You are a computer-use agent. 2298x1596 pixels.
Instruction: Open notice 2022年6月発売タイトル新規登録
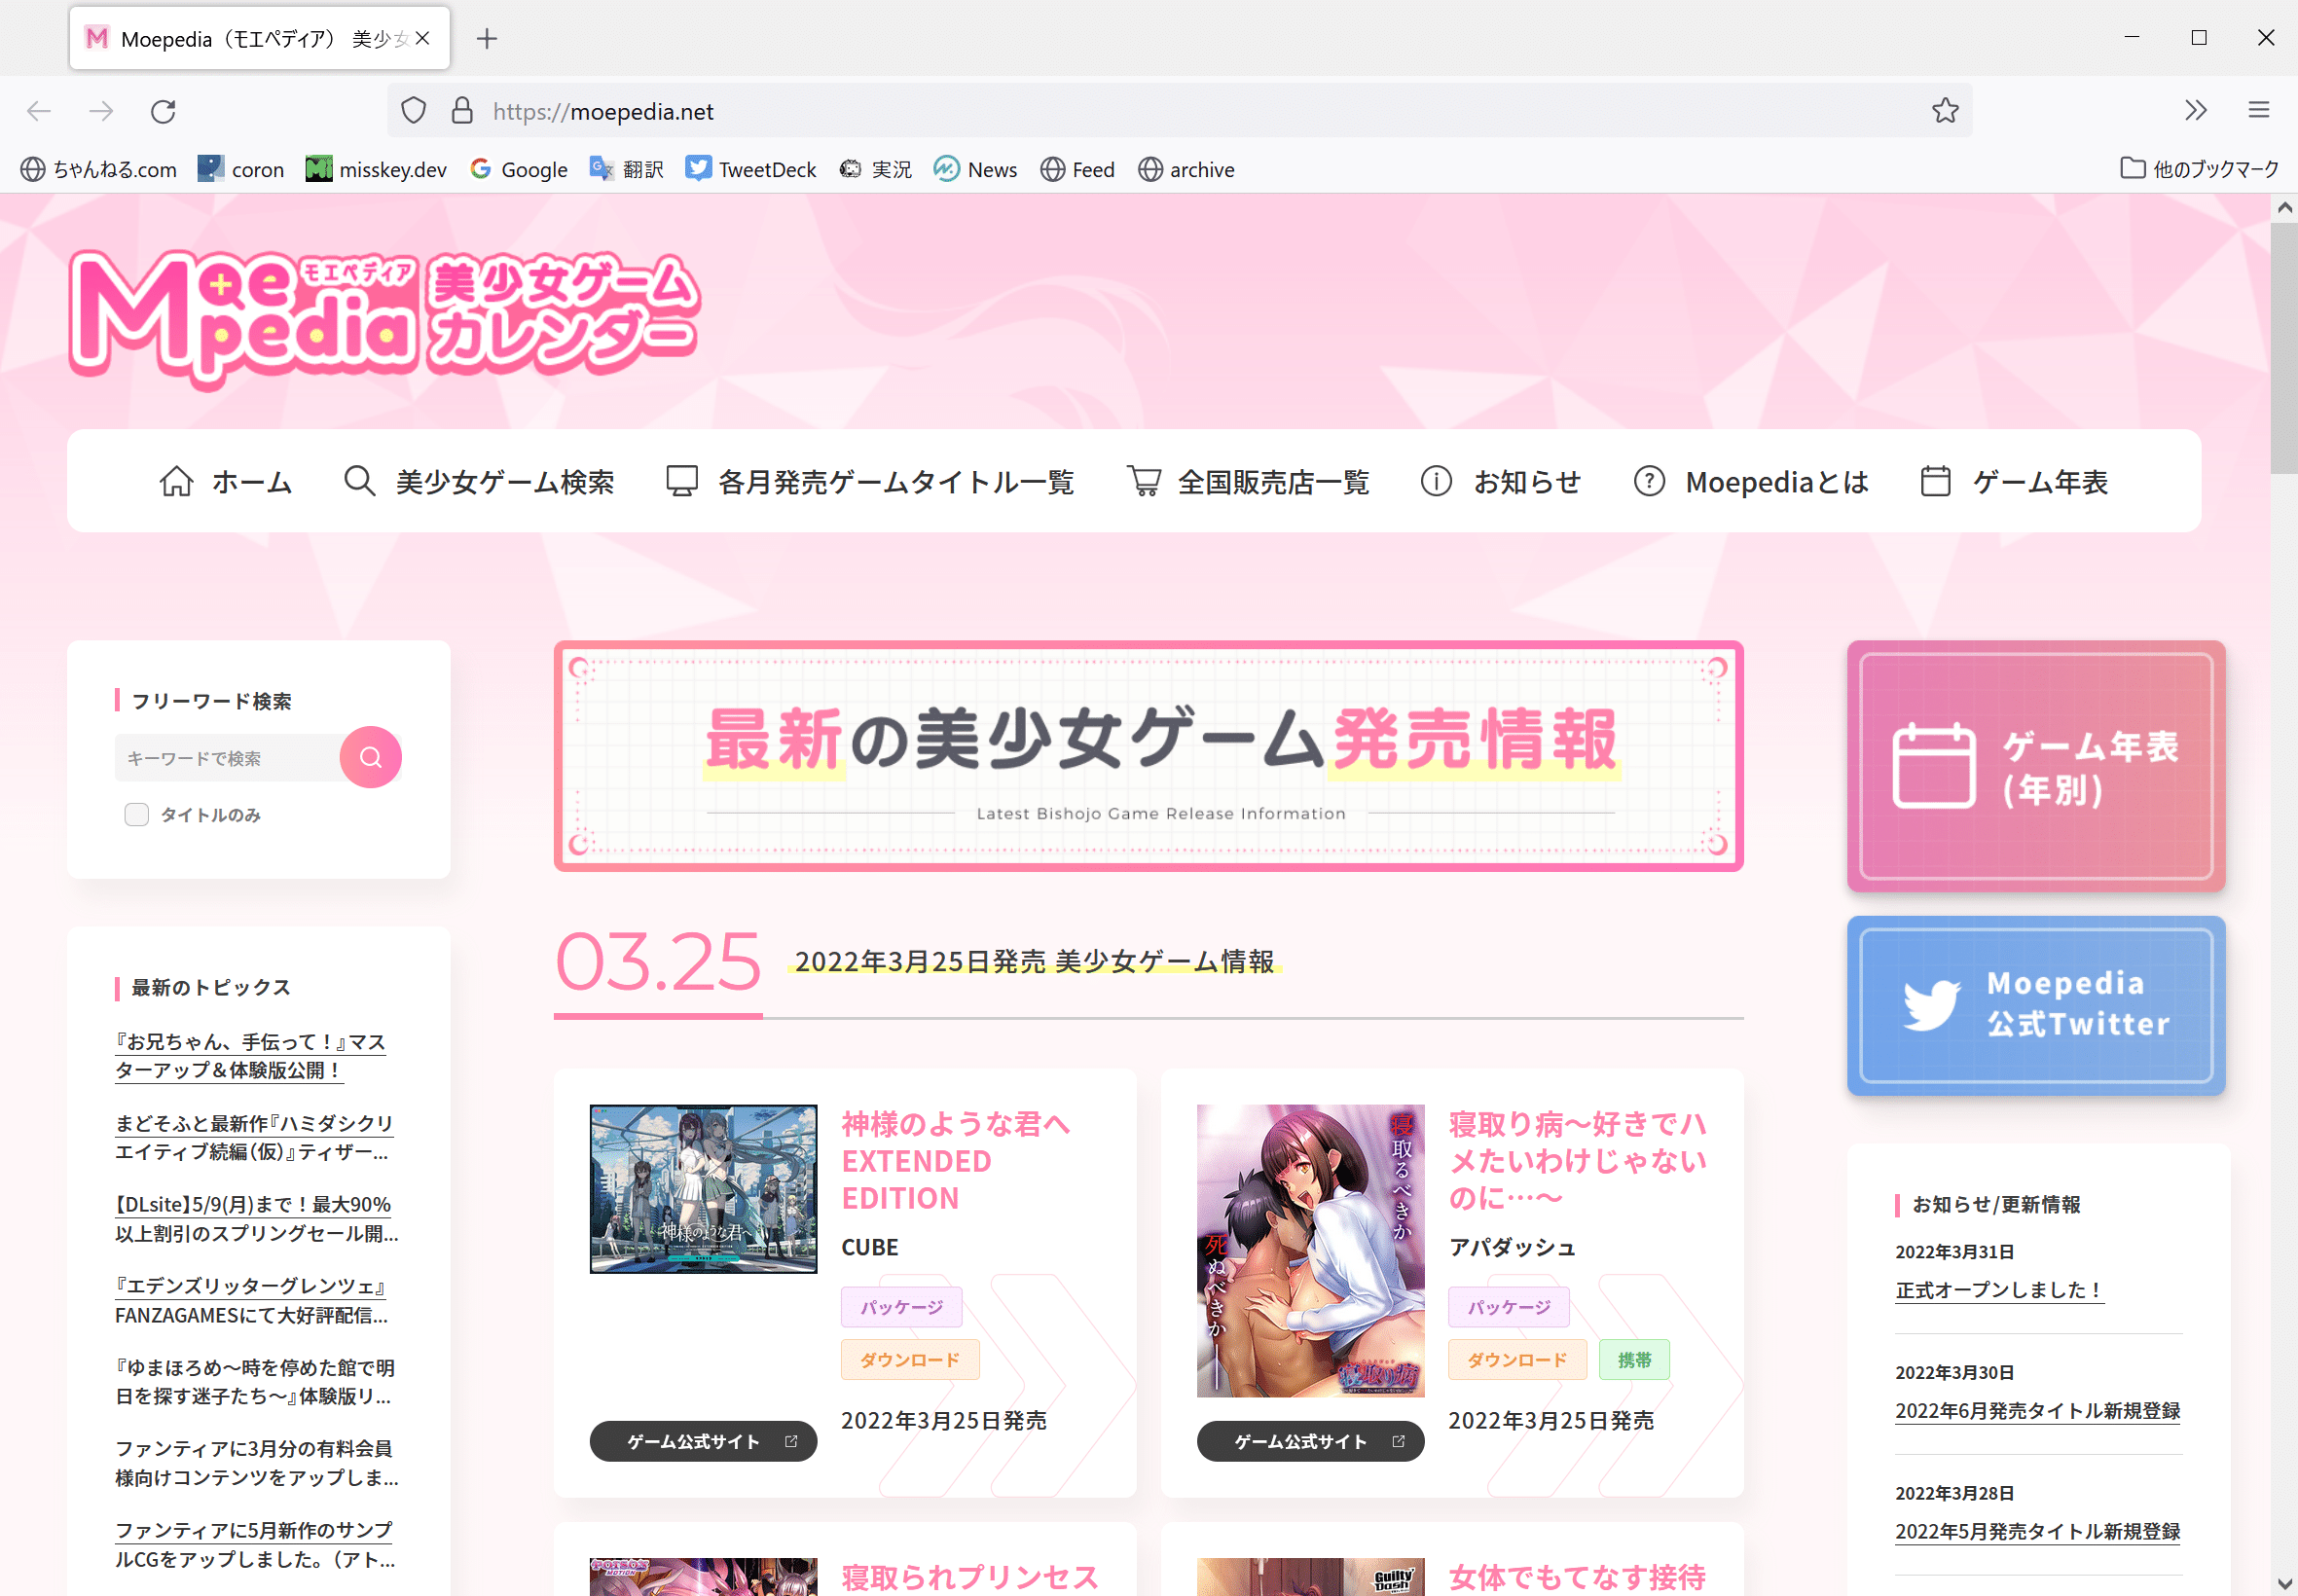click(2037, 1411)
